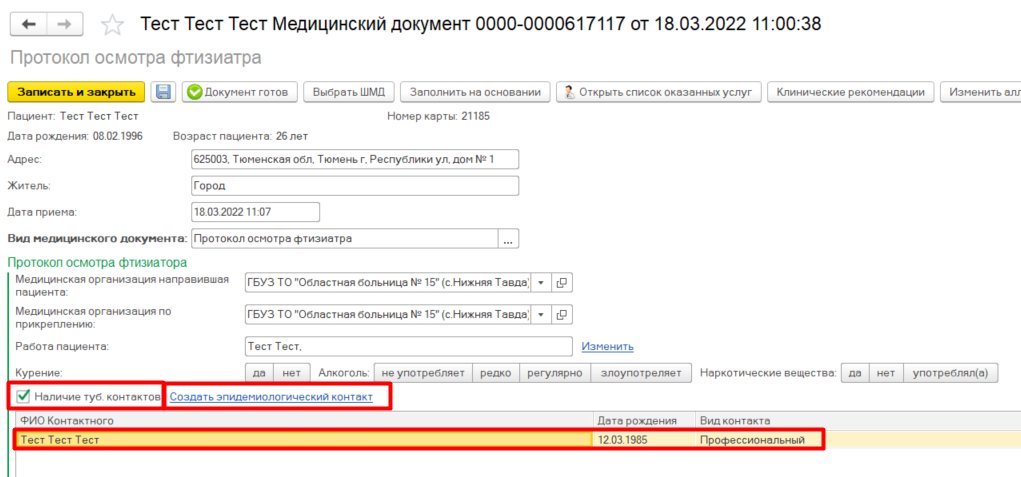Open Клинические рекомендации
Viewport: 1021px width, 477px height.
point(851,92)
